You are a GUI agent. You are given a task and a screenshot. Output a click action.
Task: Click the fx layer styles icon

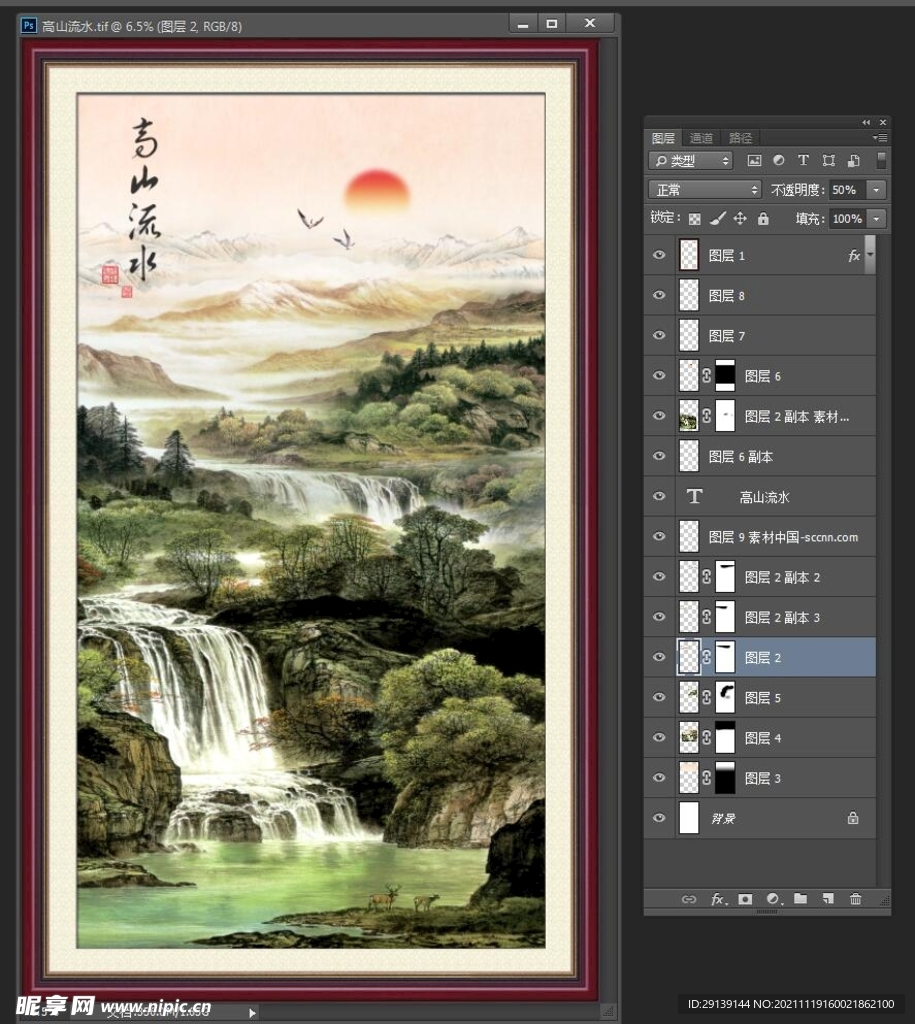(x=716, y=899)
